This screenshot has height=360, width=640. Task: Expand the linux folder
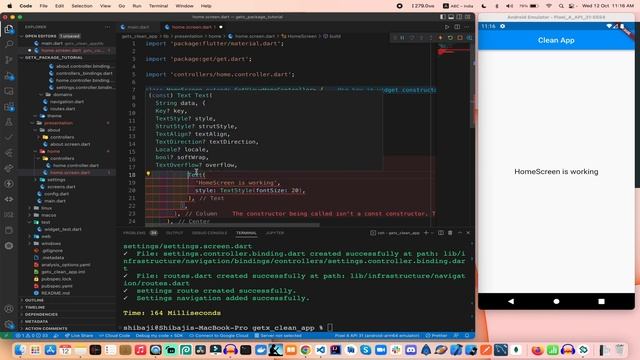pyautogui.click(x=46, y=208)
